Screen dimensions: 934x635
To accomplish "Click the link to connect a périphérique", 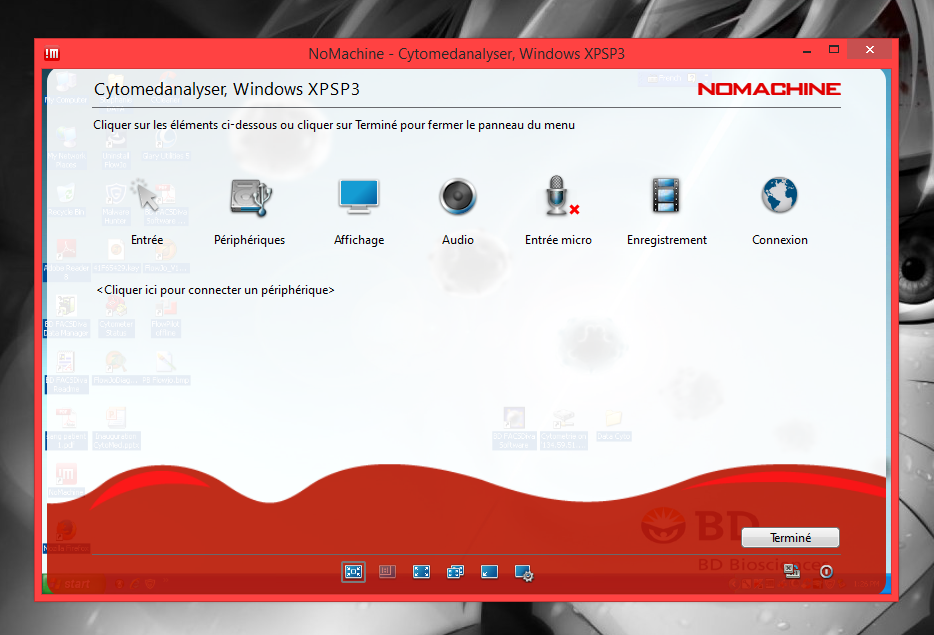I will tap(216, 290).
